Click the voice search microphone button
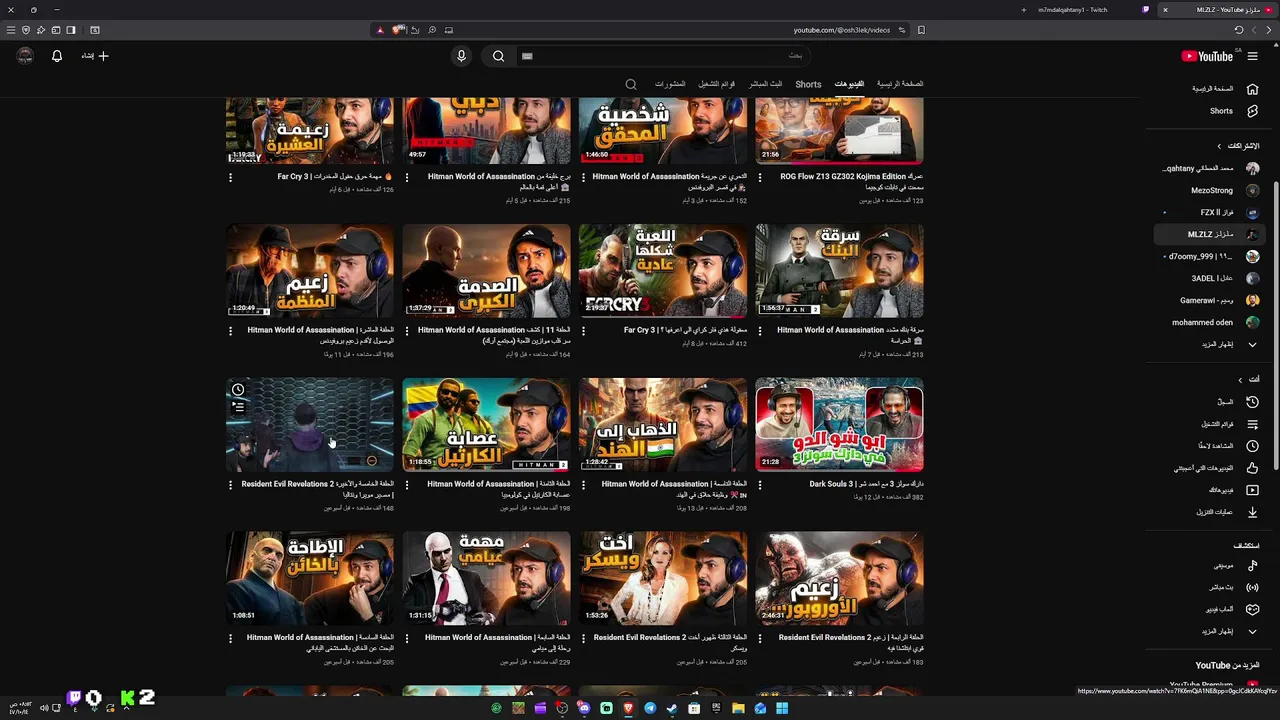This screenshot has height=720, width=1280. [x=461, y=56]
